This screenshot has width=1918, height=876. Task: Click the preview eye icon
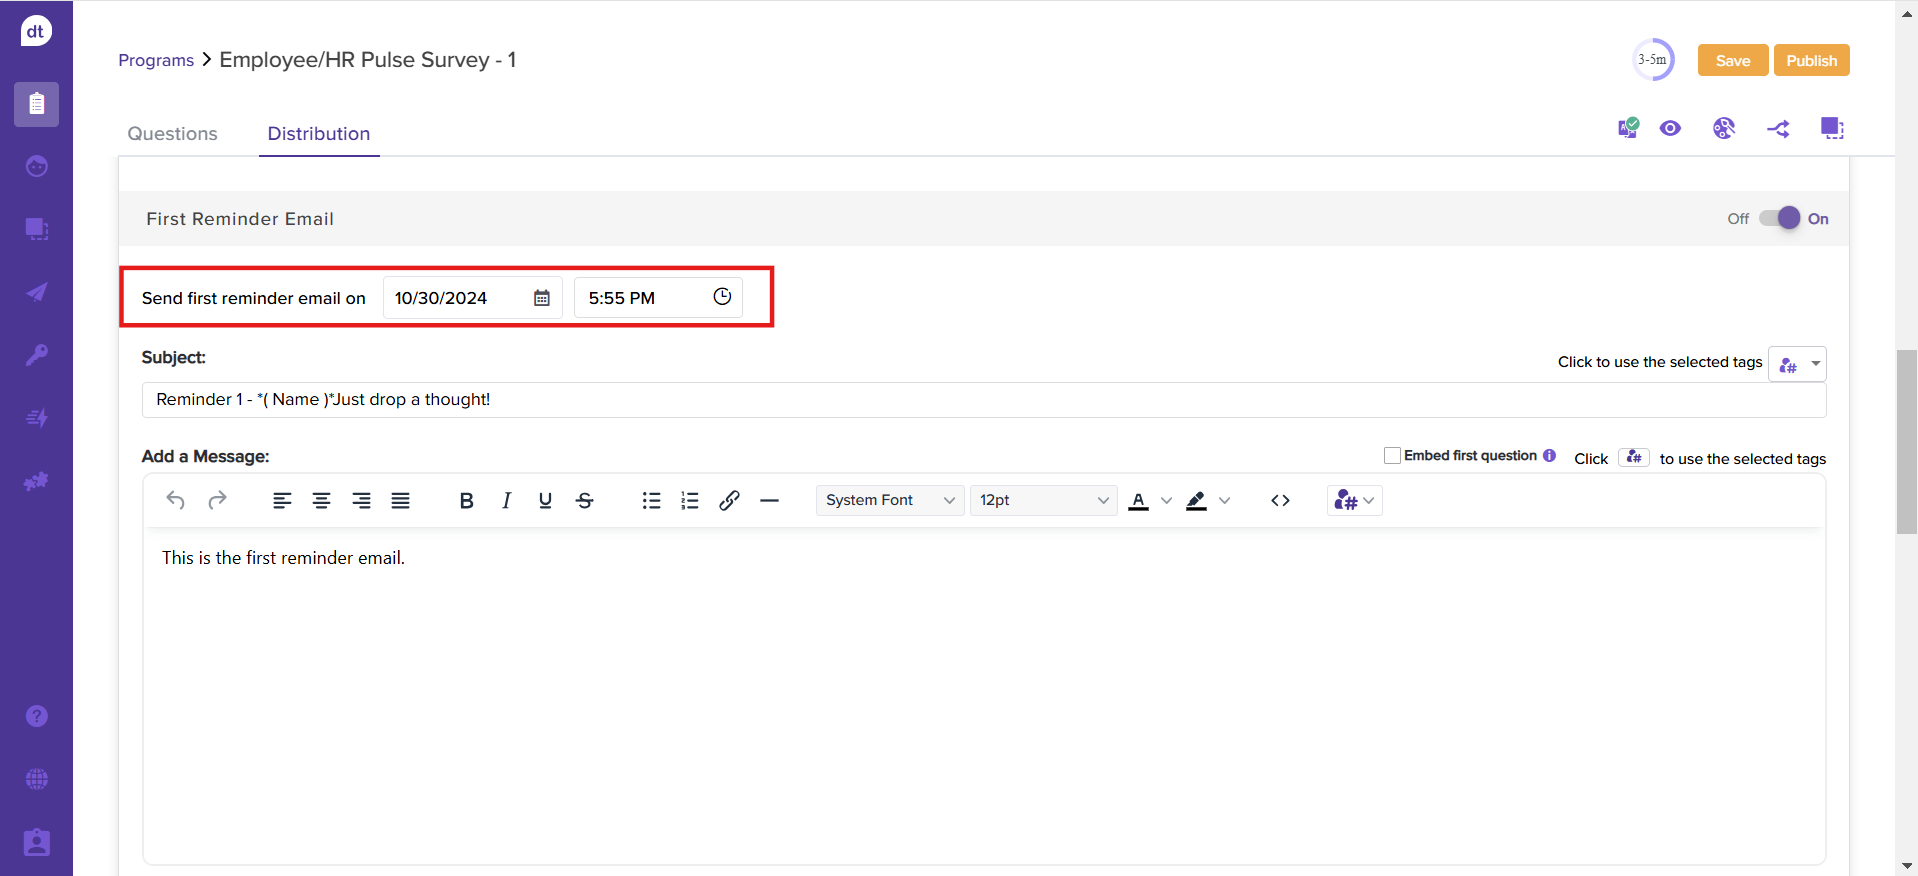coord(1670,129)
